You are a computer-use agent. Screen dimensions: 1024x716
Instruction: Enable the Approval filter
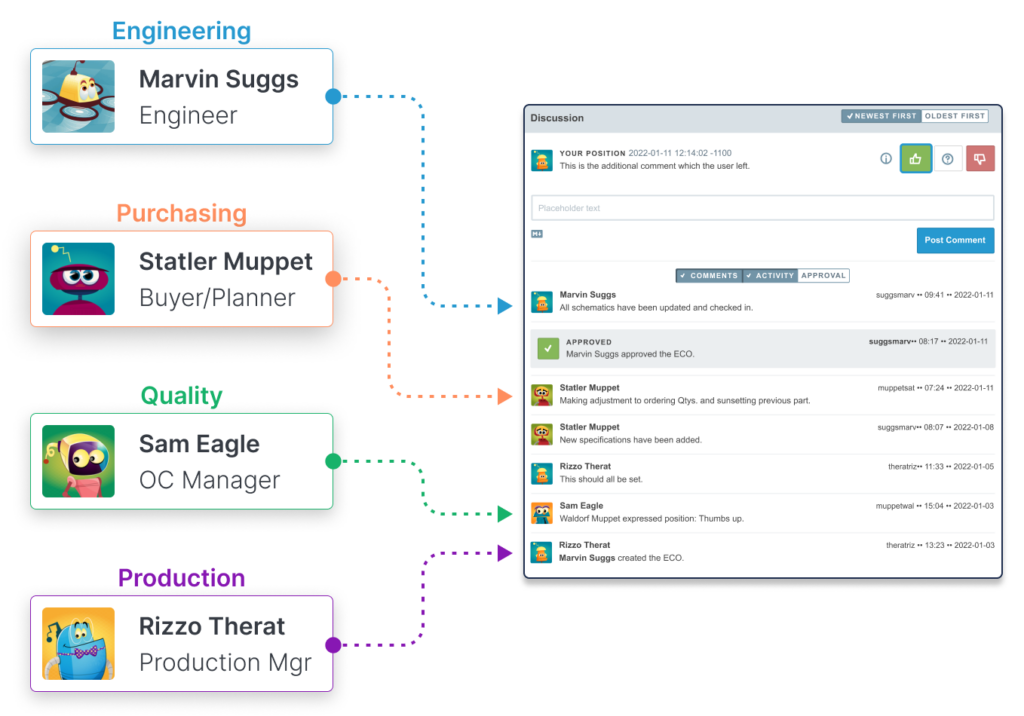tap(823, 276)
